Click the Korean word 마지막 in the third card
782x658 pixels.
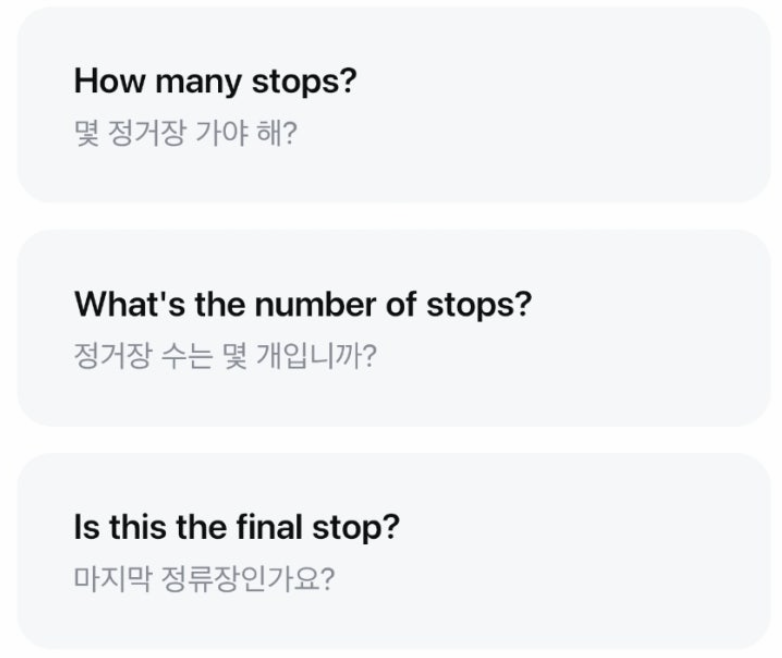click(112, 579)
